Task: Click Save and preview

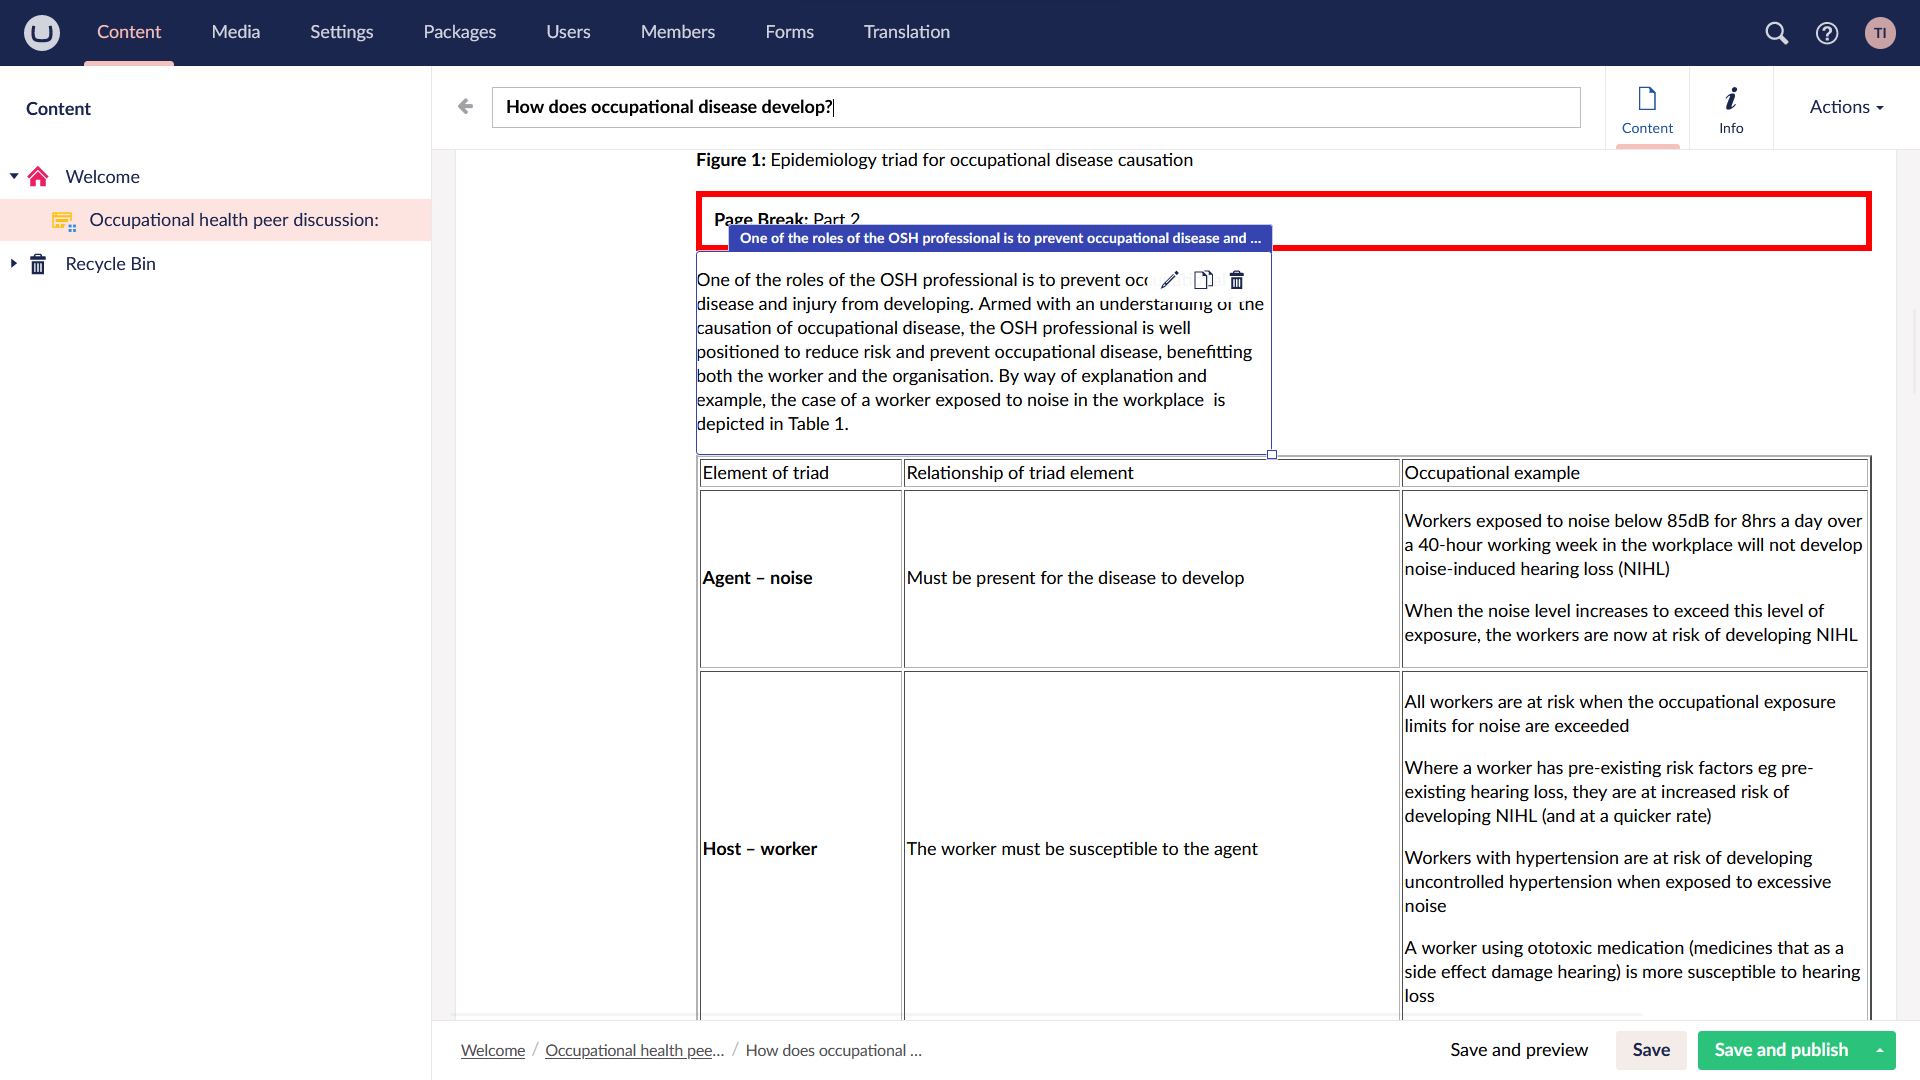Action: pos(1518,1050)
